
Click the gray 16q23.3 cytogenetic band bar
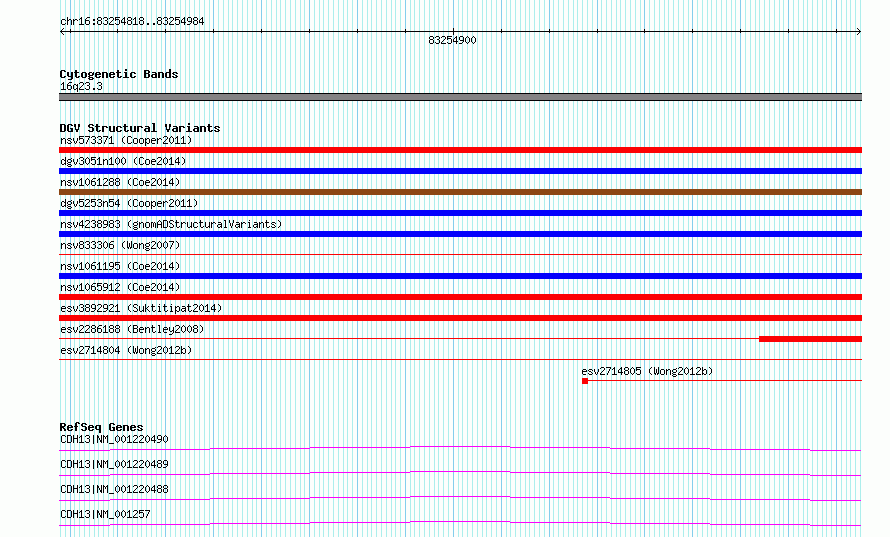click(460, 97)
